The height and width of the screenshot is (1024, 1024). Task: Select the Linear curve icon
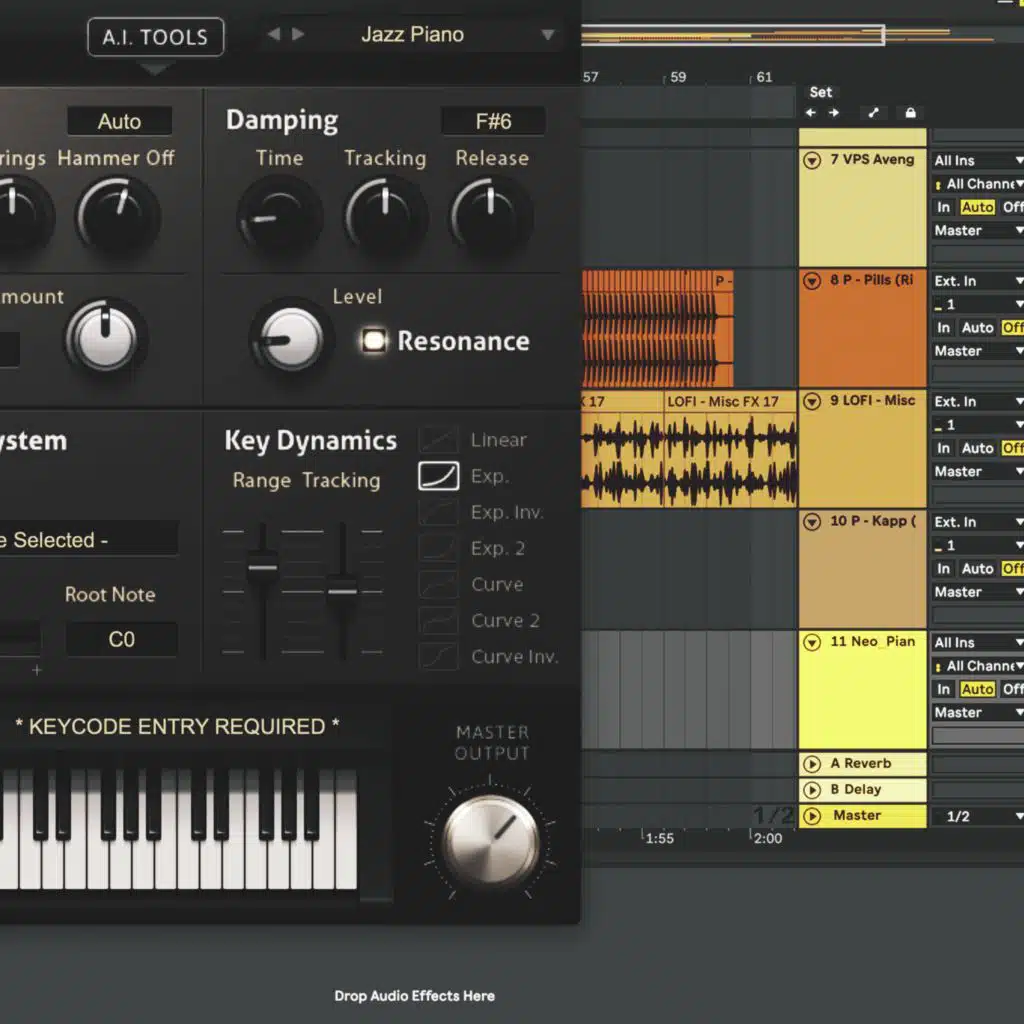click(x=438, y=440)
